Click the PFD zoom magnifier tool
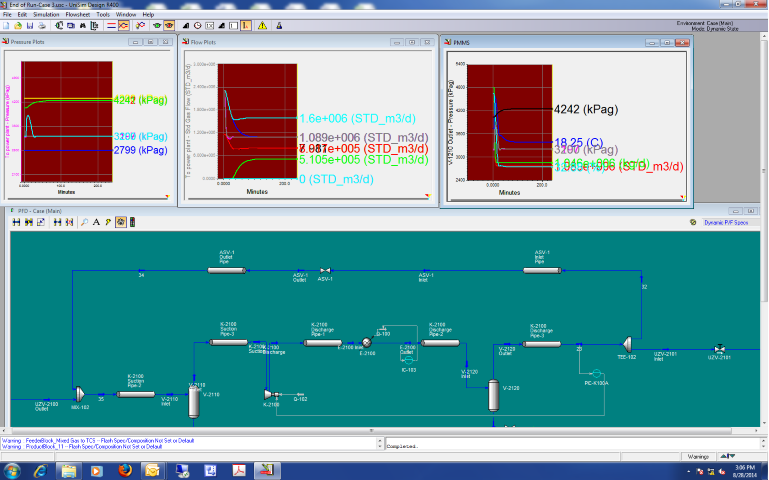 click(84, 222)
